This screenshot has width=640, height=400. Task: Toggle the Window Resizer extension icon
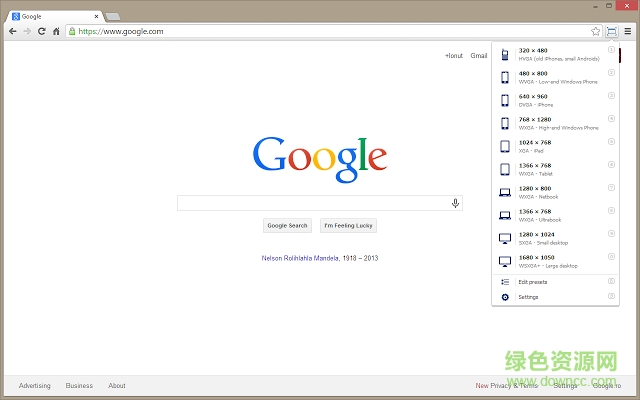click(x=611, y=31)
